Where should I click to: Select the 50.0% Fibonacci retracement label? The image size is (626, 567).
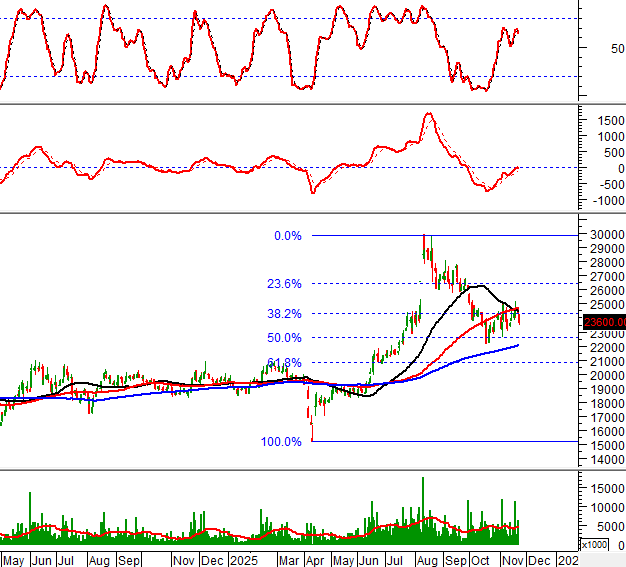pyautogui.click(x=284, y=338)
